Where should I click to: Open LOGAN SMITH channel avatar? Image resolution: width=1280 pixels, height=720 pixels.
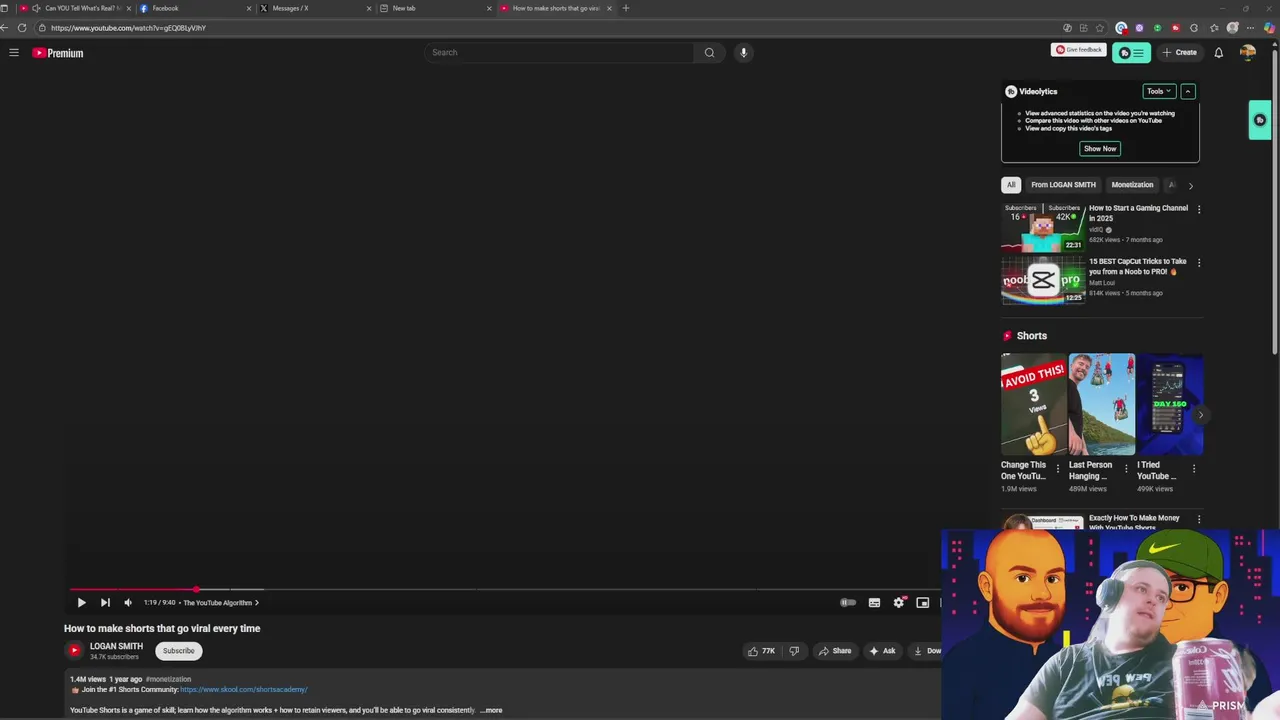(x=74, y=650)
